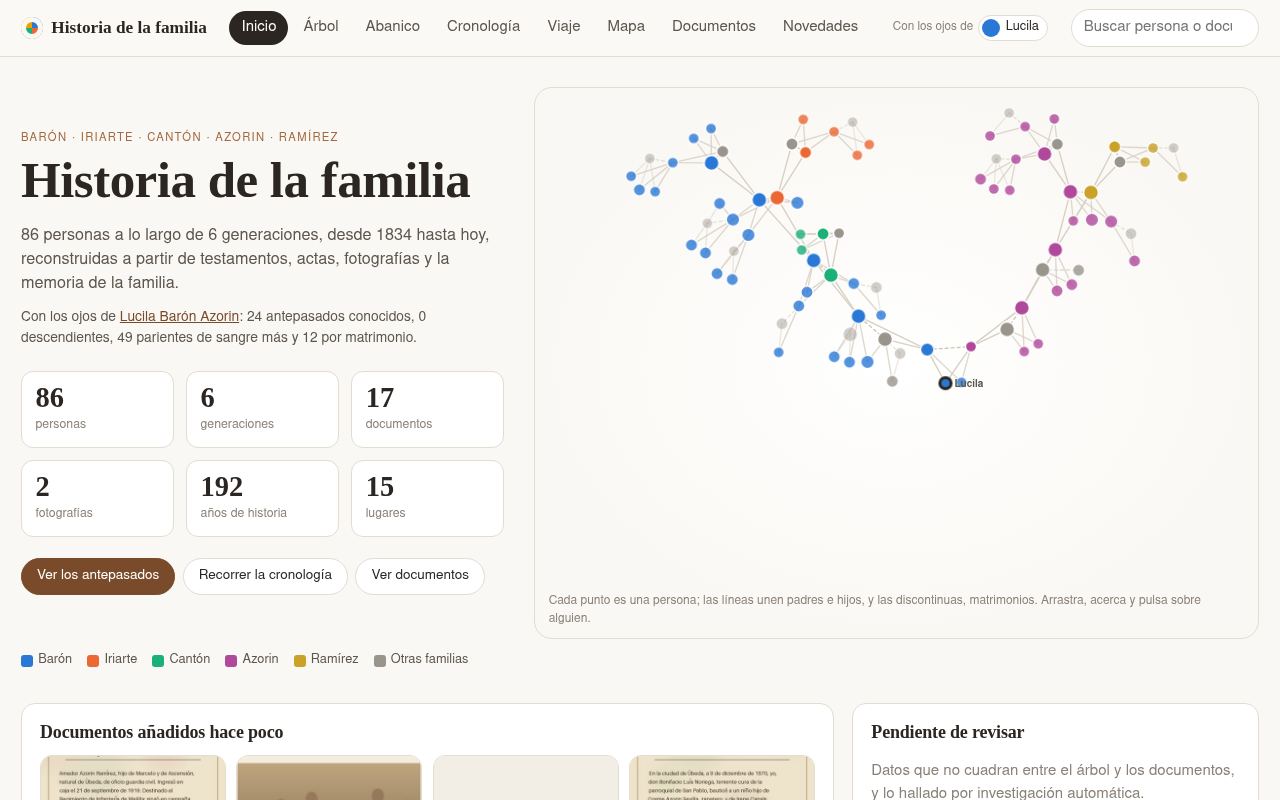Click the Iriarte orange legend swatch

(93, 661)
